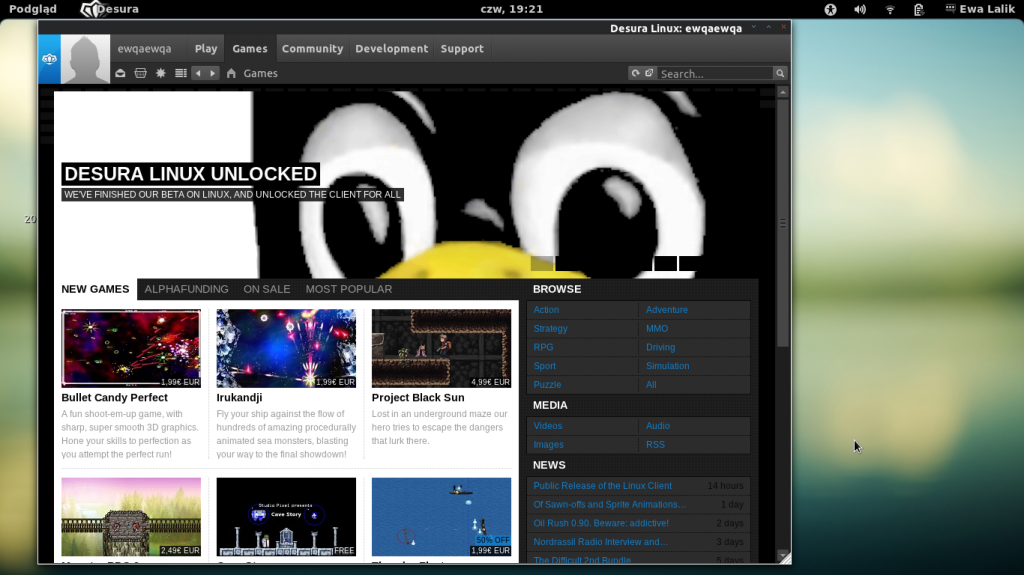This screenshot has width=1024, height=575.
Task: Click the vertical scrollbar thumb
Action: point(783,223)
